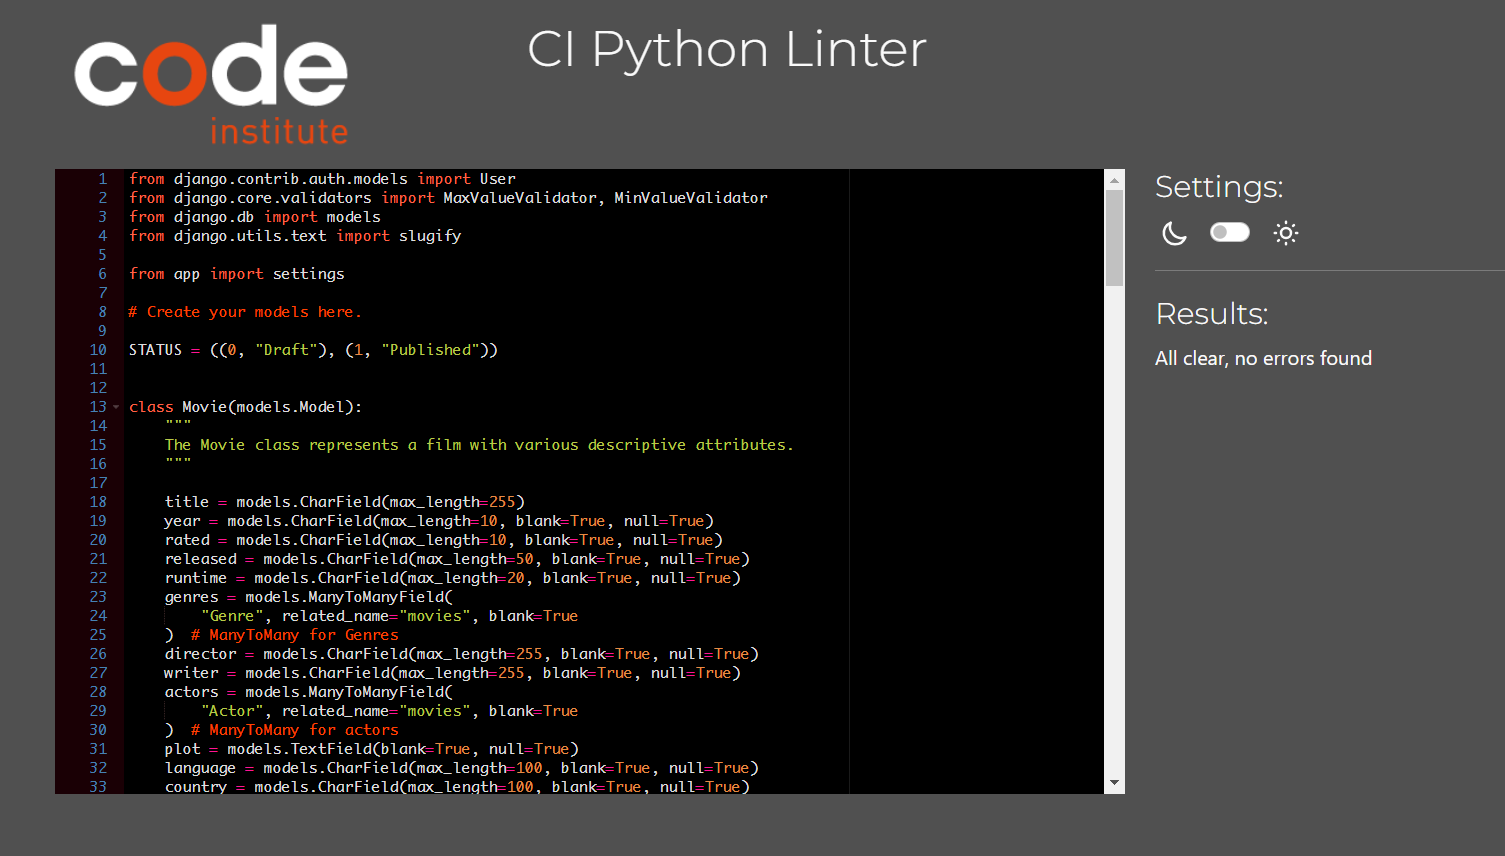Click the "Genre" string on line 24
This screenshot has height=856, width=1505.
click(232, 616)
